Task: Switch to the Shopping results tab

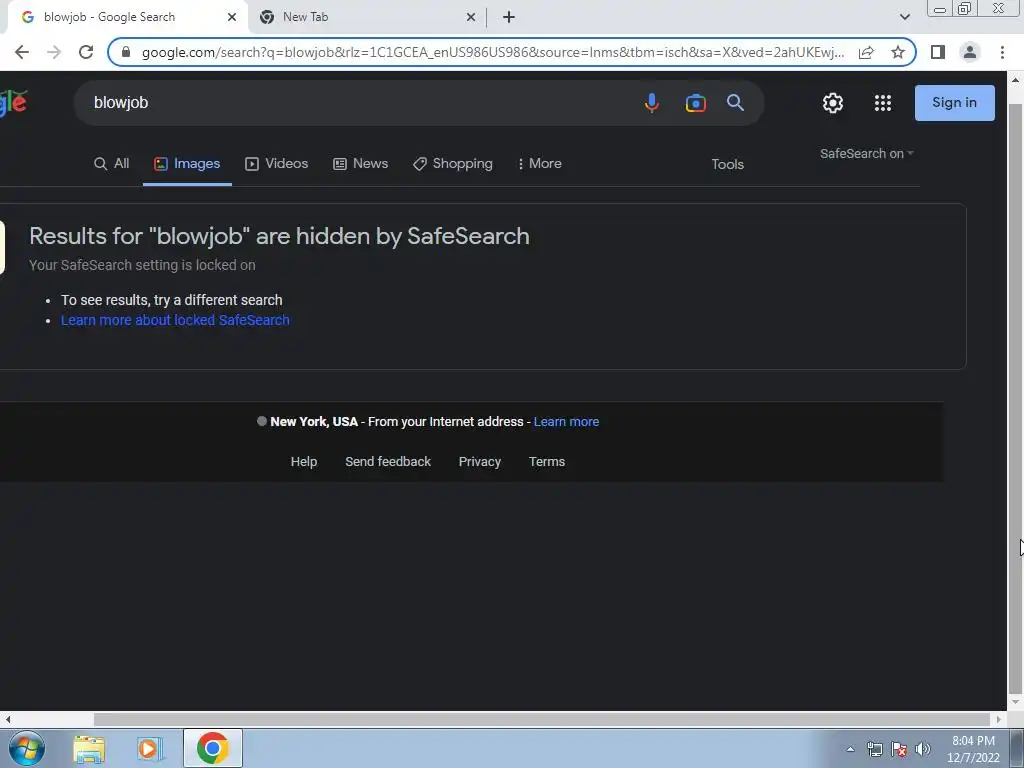Action: click(453, 163)
